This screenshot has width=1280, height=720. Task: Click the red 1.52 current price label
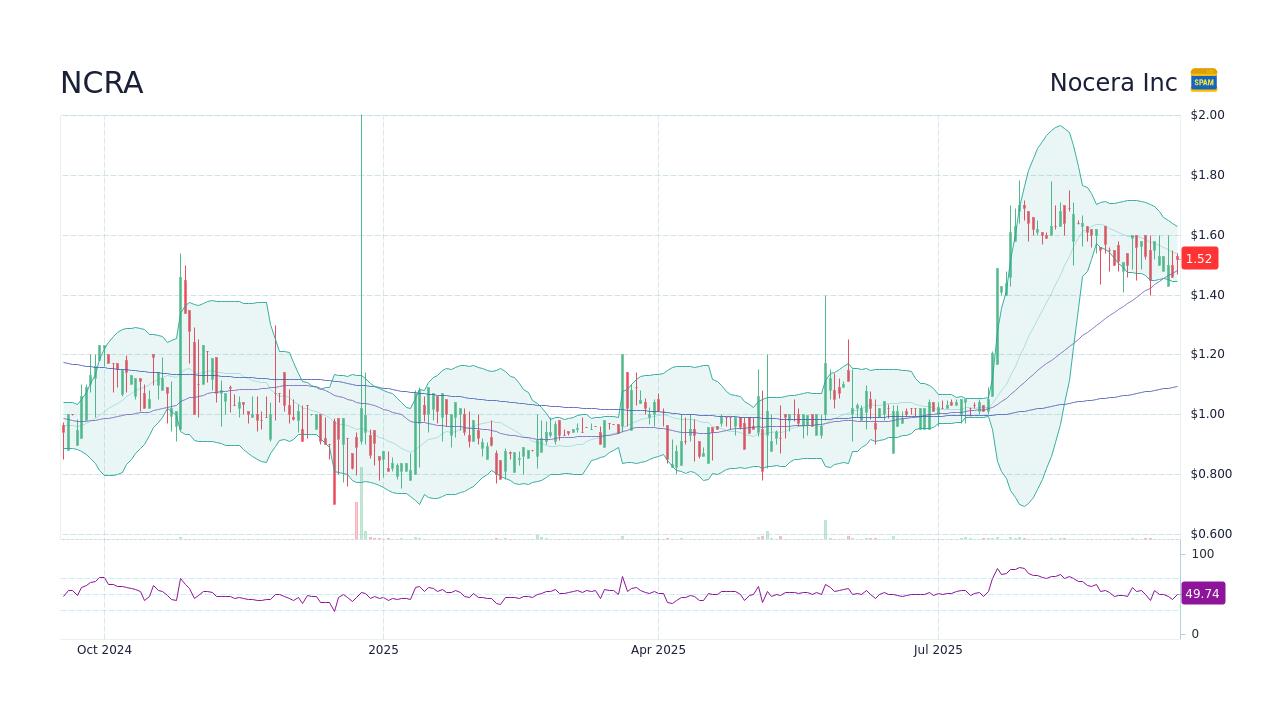coord(1199,258)
